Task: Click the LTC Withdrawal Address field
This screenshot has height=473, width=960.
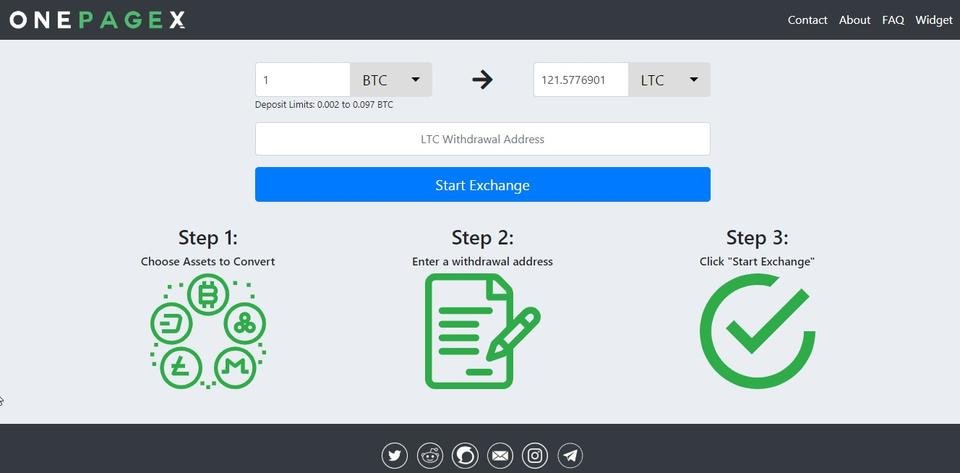Action: tap(482, 139)
